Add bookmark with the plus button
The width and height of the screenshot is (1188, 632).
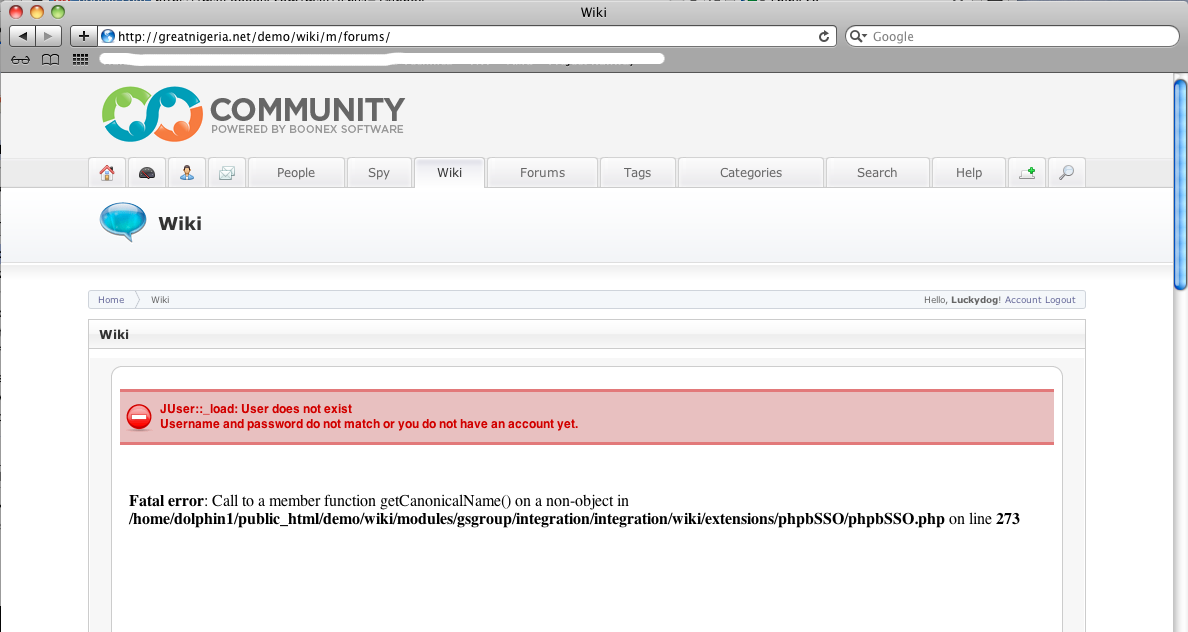(x=83, y=36)
